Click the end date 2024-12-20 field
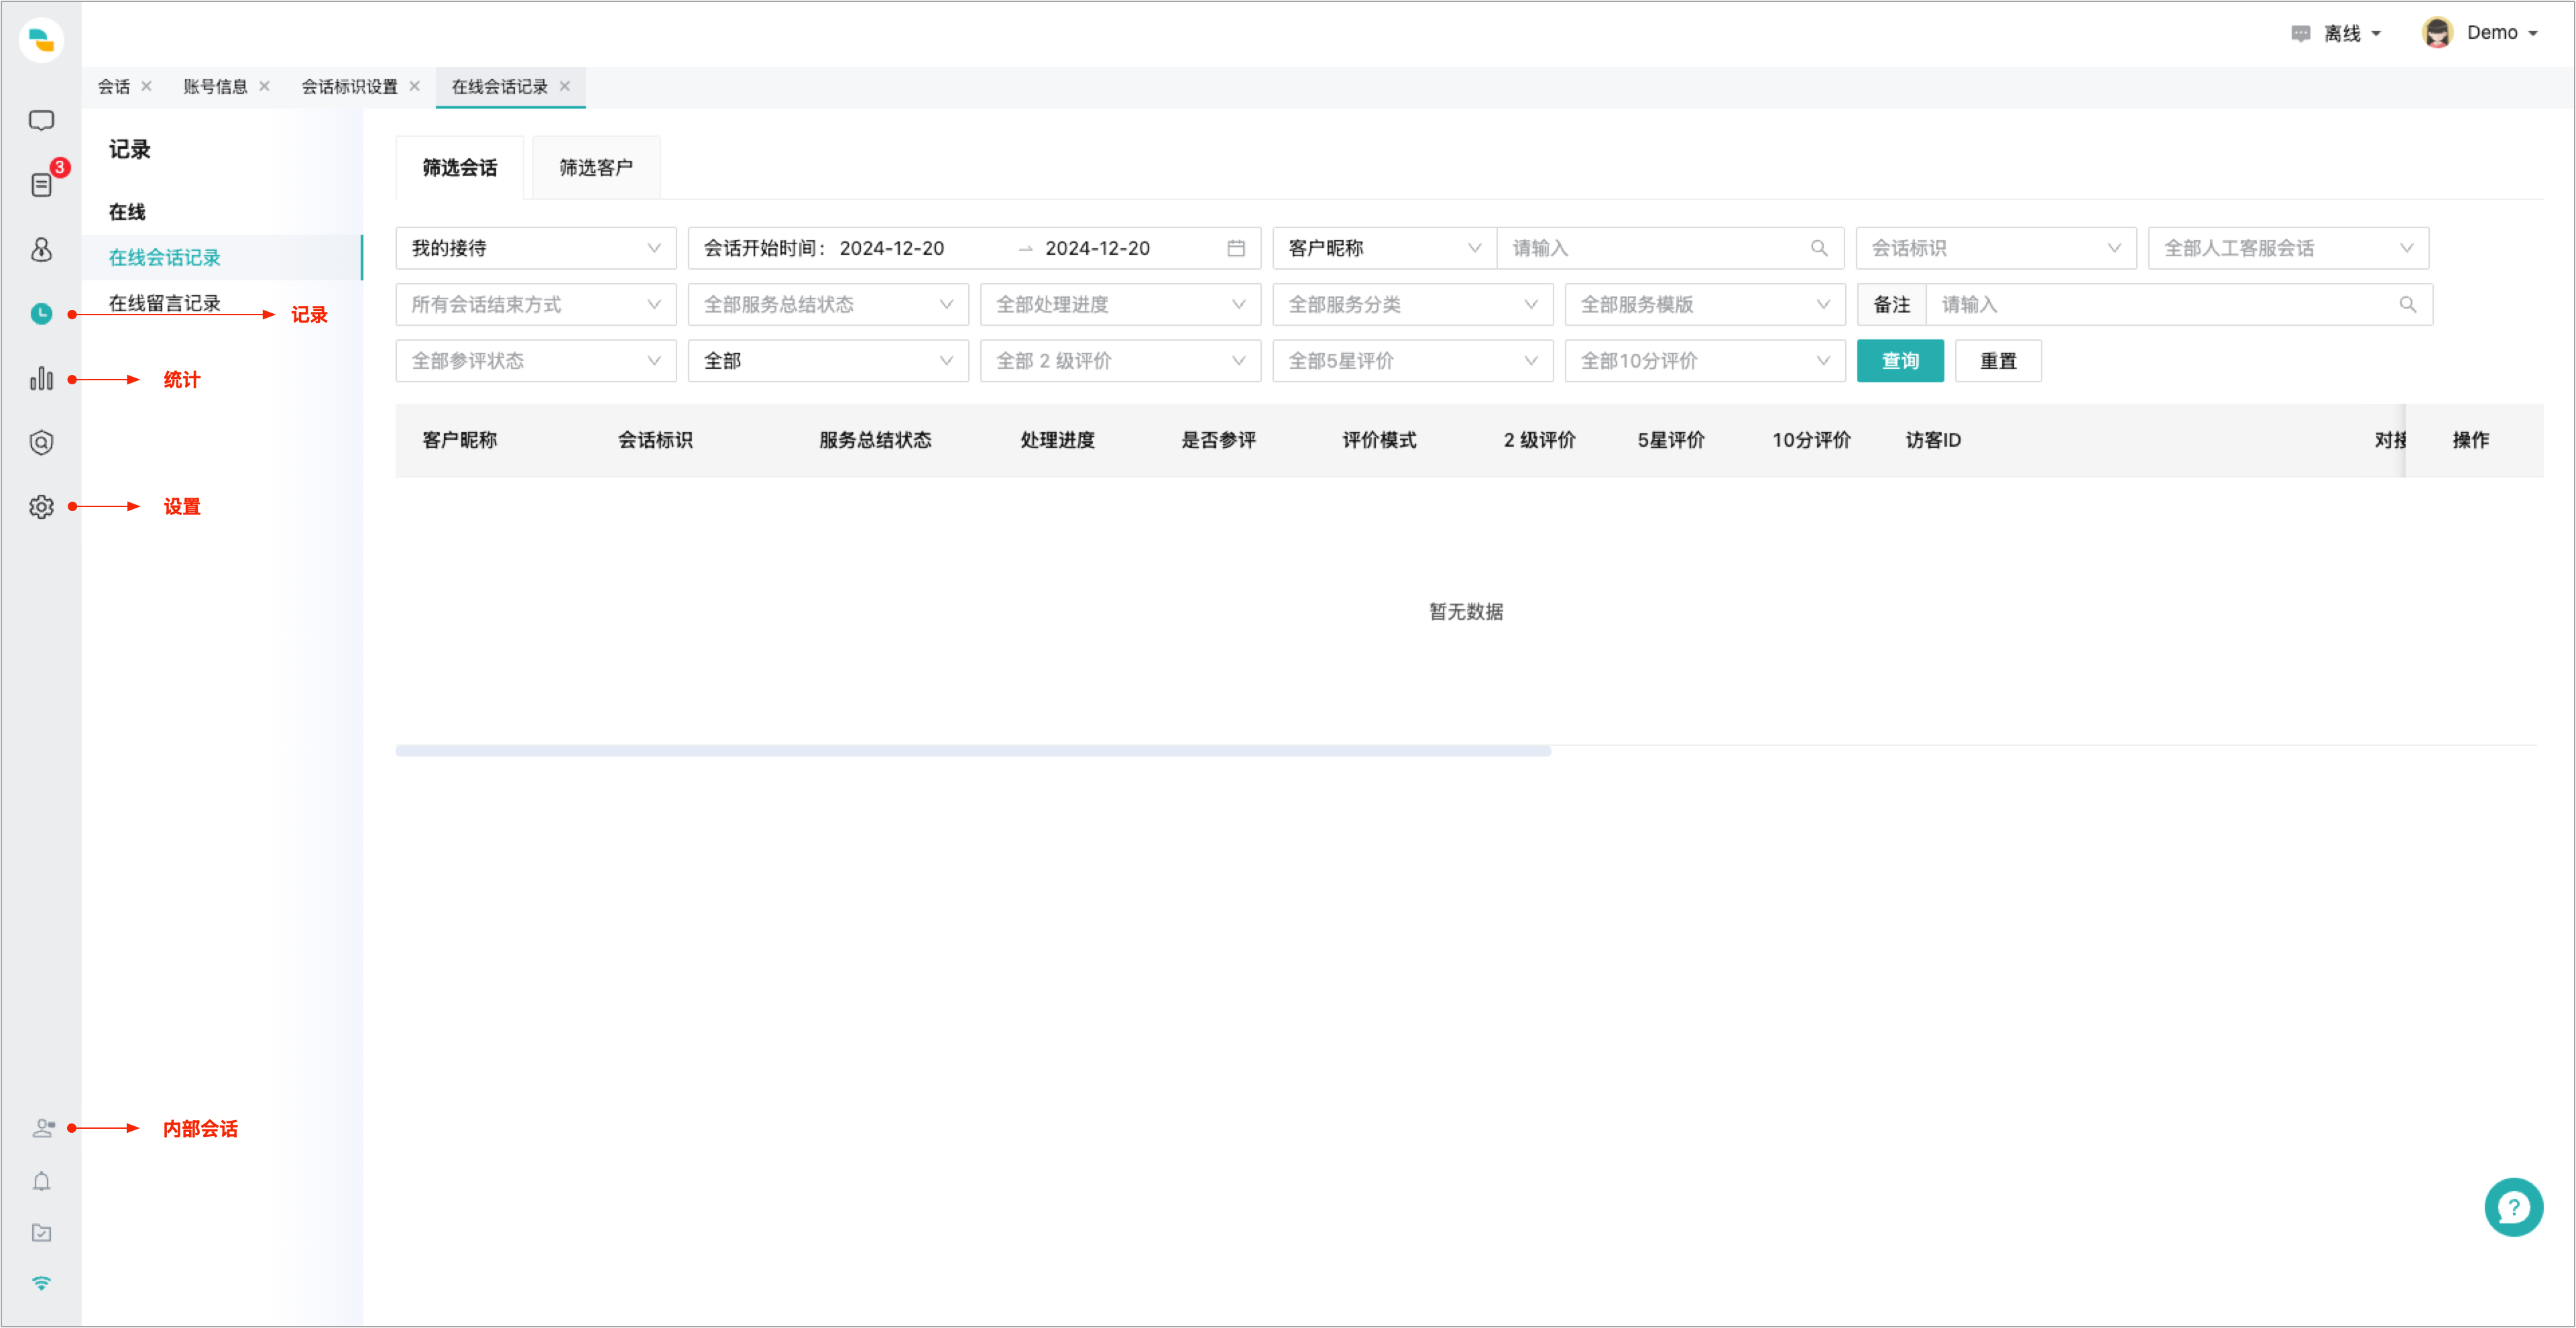The width and height of the screenshot is (2576, 1328). point(1097,248)
